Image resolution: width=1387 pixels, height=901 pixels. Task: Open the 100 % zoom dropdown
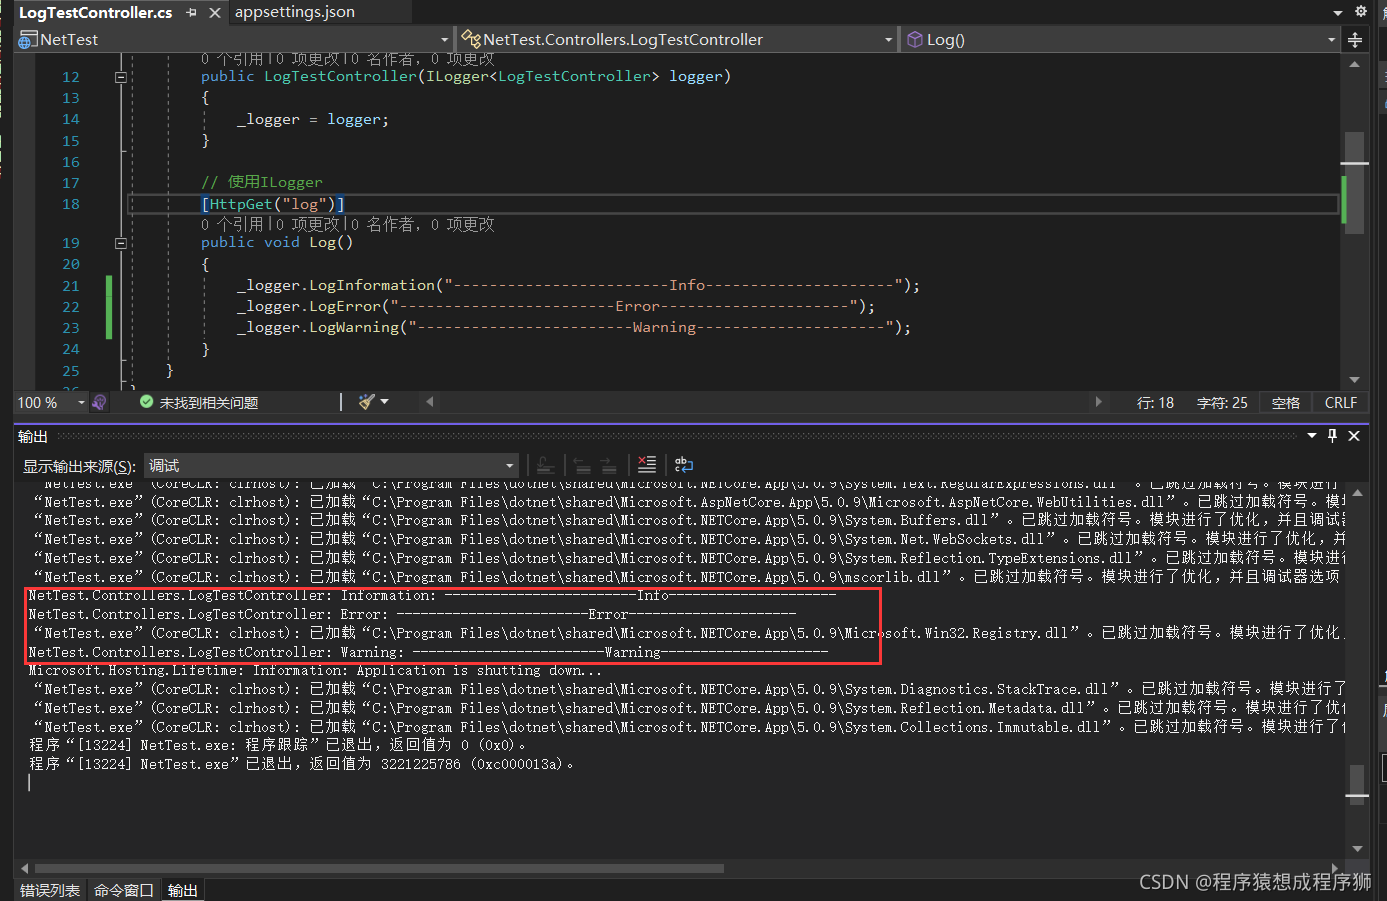point(81,403)
